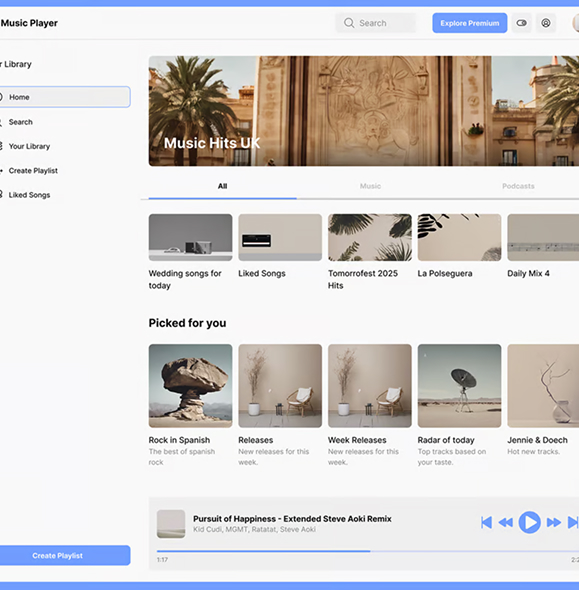
Task: Click the La Polseguera label text
Action: pos(445,273)
